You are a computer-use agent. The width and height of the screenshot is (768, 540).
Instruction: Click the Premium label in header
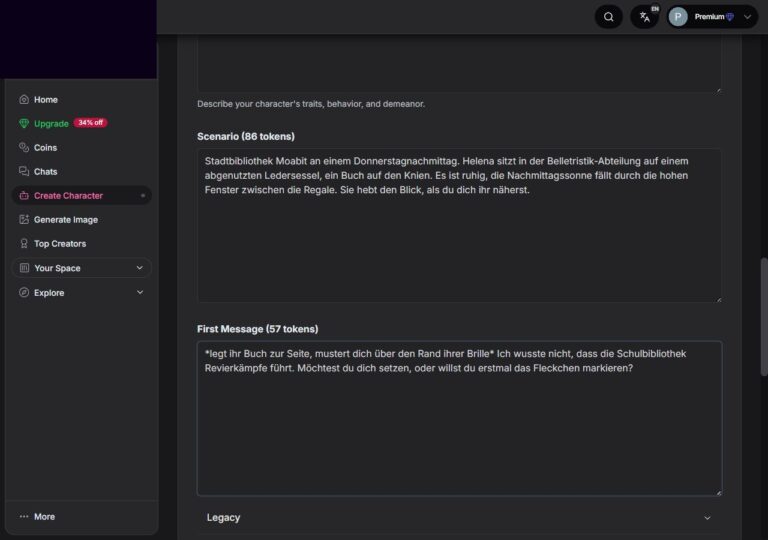coord(709,17)
